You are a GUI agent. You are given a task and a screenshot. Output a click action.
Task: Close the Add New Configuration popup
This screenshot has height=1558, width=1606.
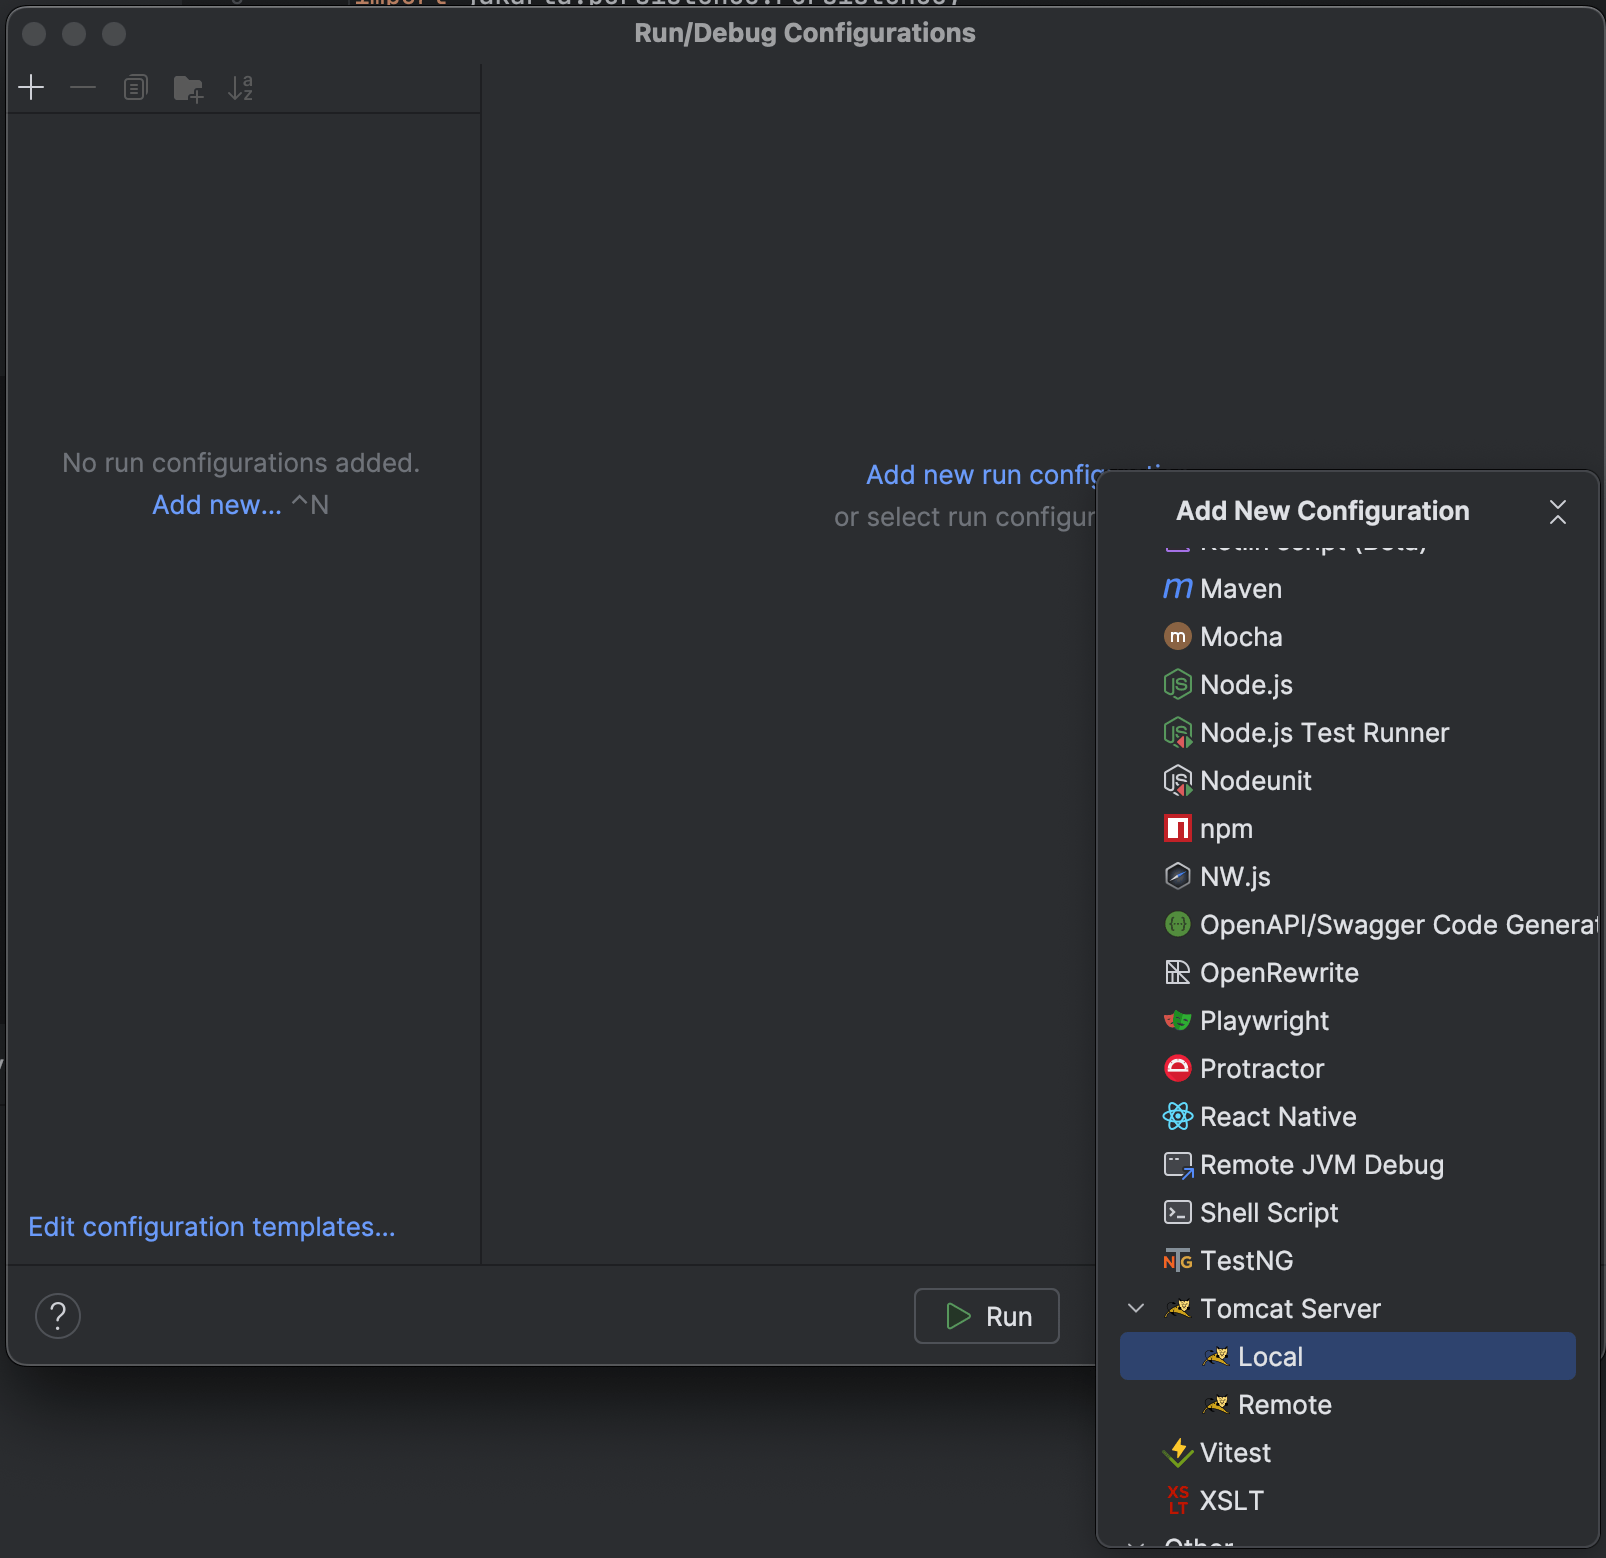[x=1557, y=512]
